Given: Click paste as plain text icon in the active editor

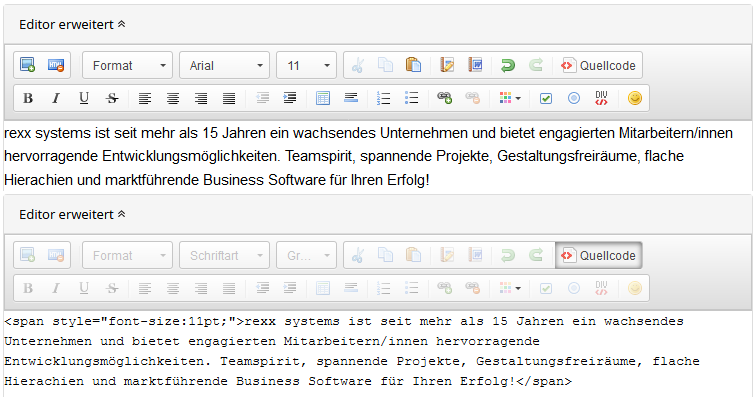Looking at the screenshot, I should coord(447,65).
